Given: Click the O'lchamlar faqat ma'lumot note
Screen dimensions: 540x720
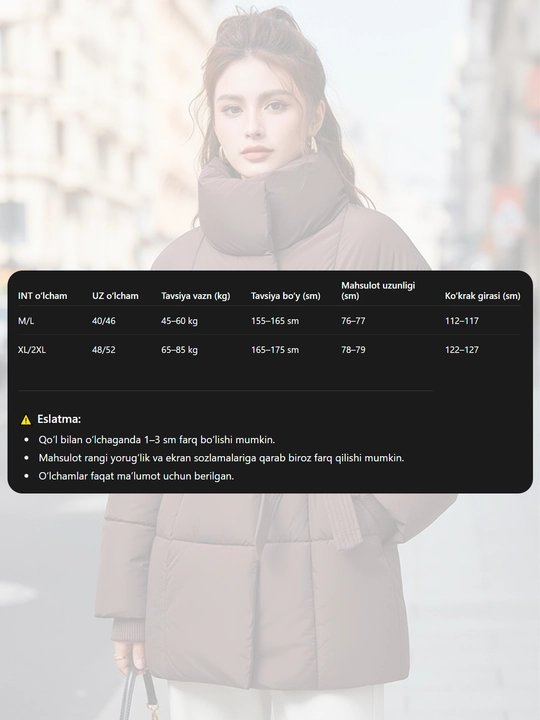Looking at the screenshot, I should point(136,476).
